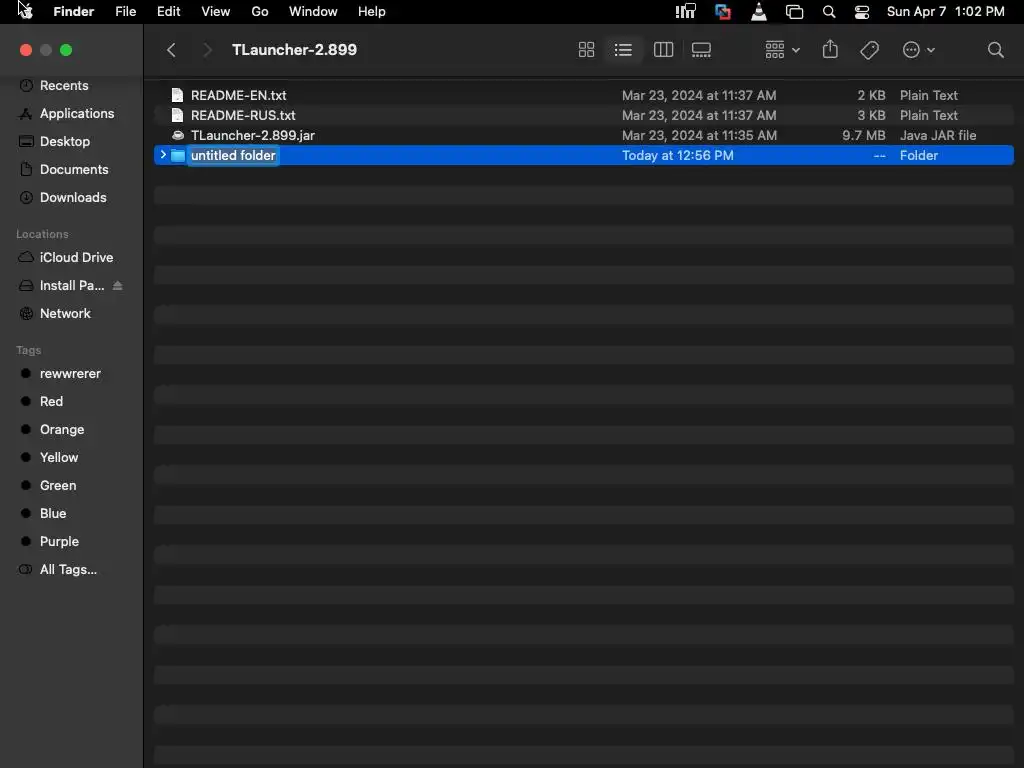Eject the Install Pa... volume
This screenshot has width=1024, height=768.
(x=118, y=285)
